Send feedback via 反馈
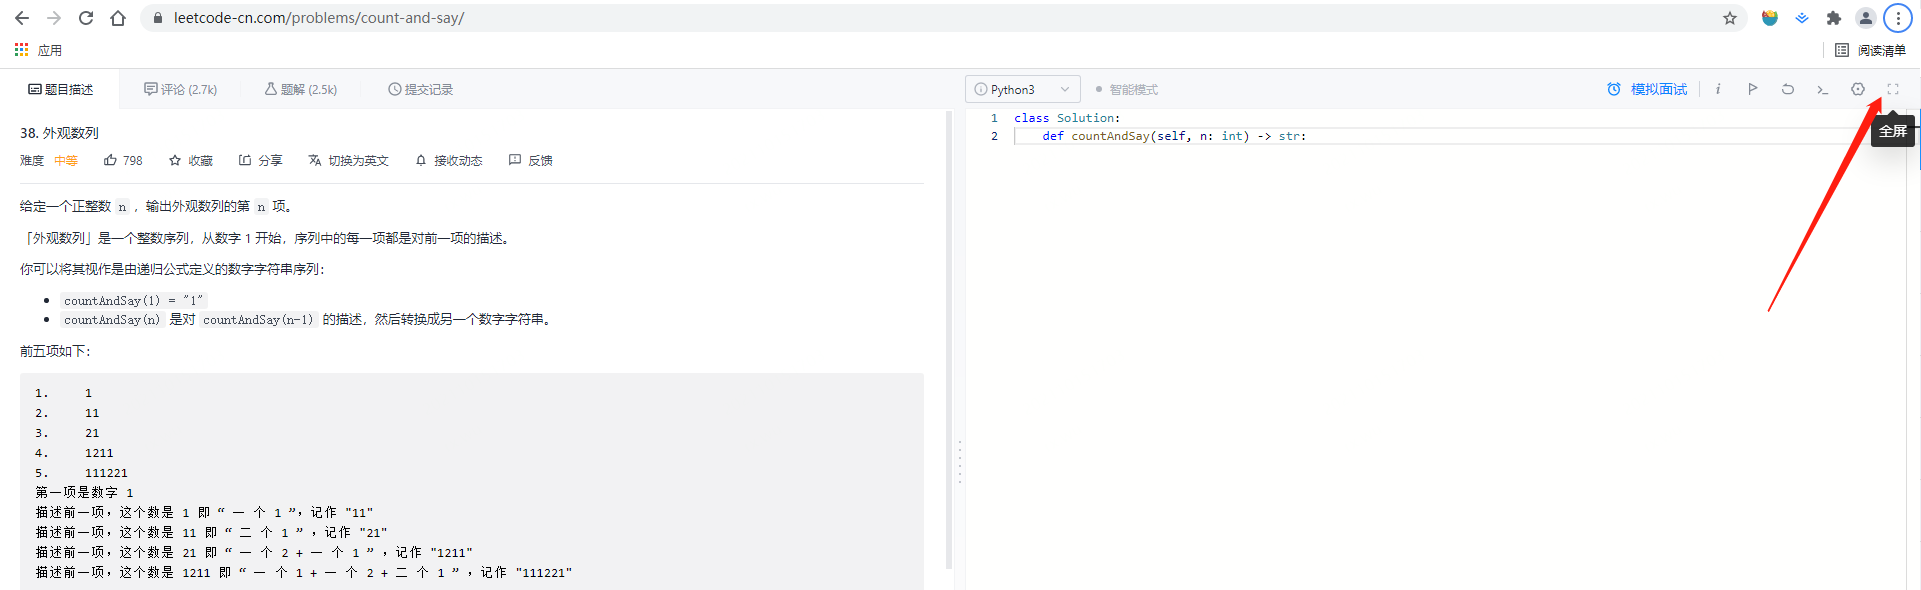The width and height of the screenshot is (1921, 590). [x=531, y=160]
